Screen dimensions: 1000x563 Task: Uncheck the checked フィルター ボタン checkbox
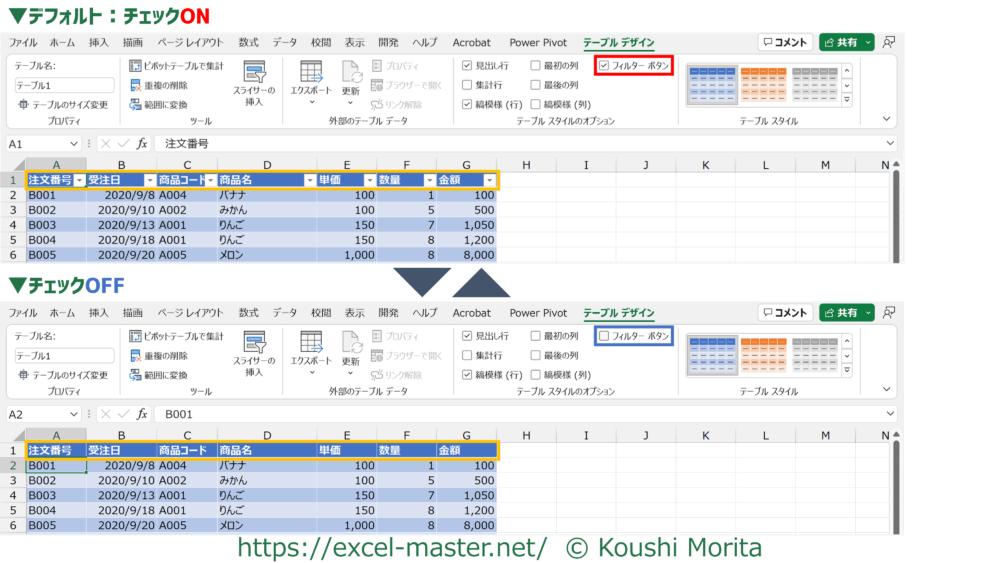pyautogui.click(x=604, y=66)
